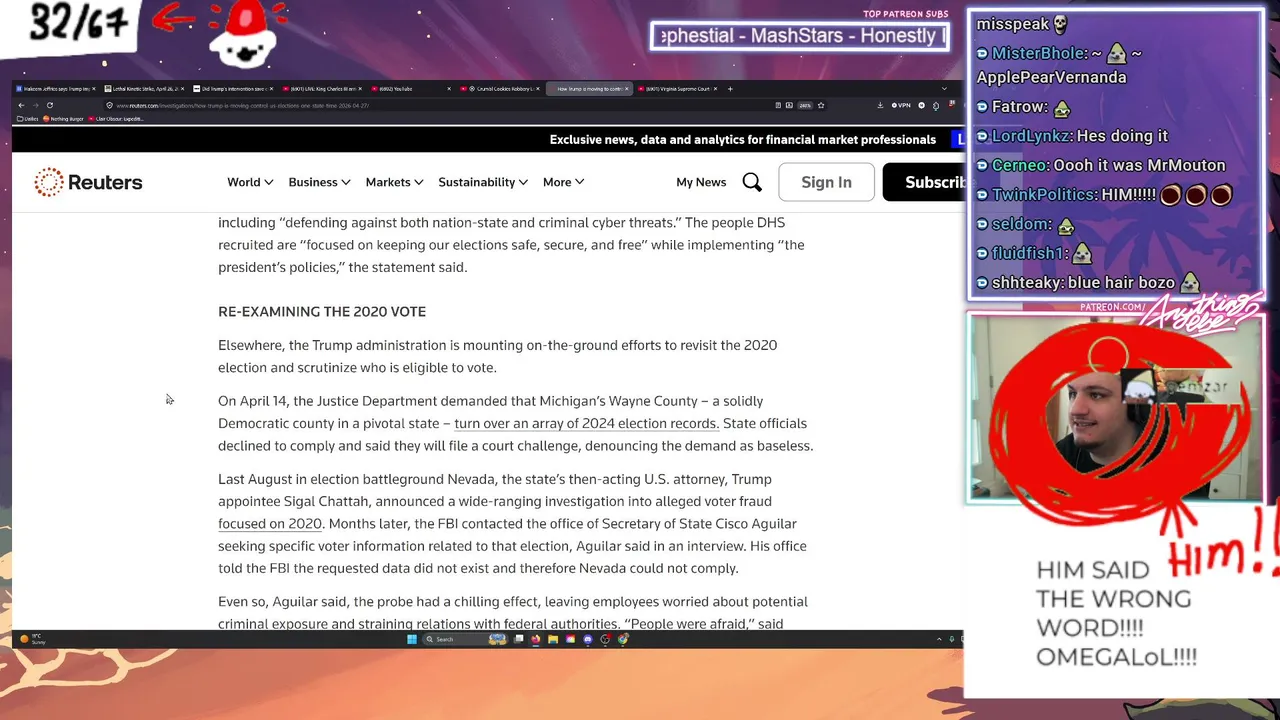Expand the World menu
The width and height of the screenshot is (1280, 720).
[250, 182]
